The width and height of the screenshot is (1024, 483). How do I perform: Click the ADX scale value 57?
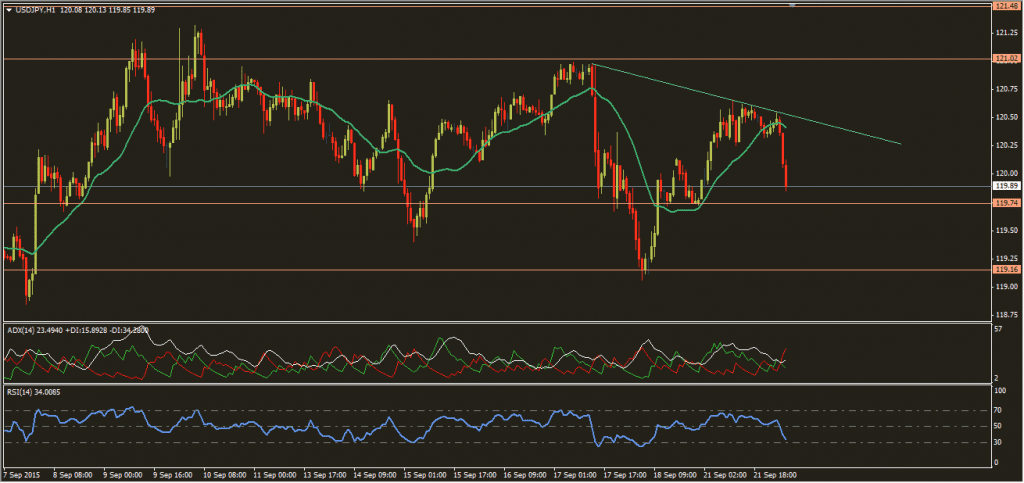(x=997, y=331)
